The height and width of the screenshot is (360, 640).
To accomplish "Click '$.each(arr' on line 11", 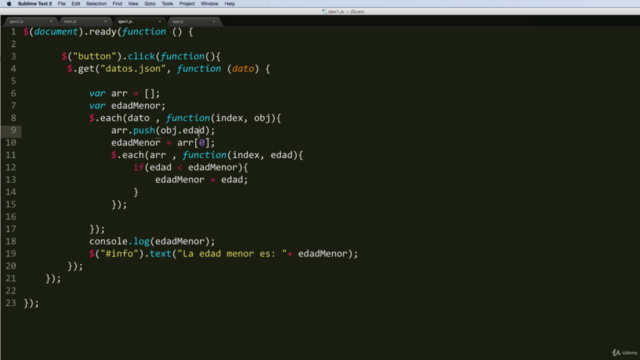I will point(138,155).
